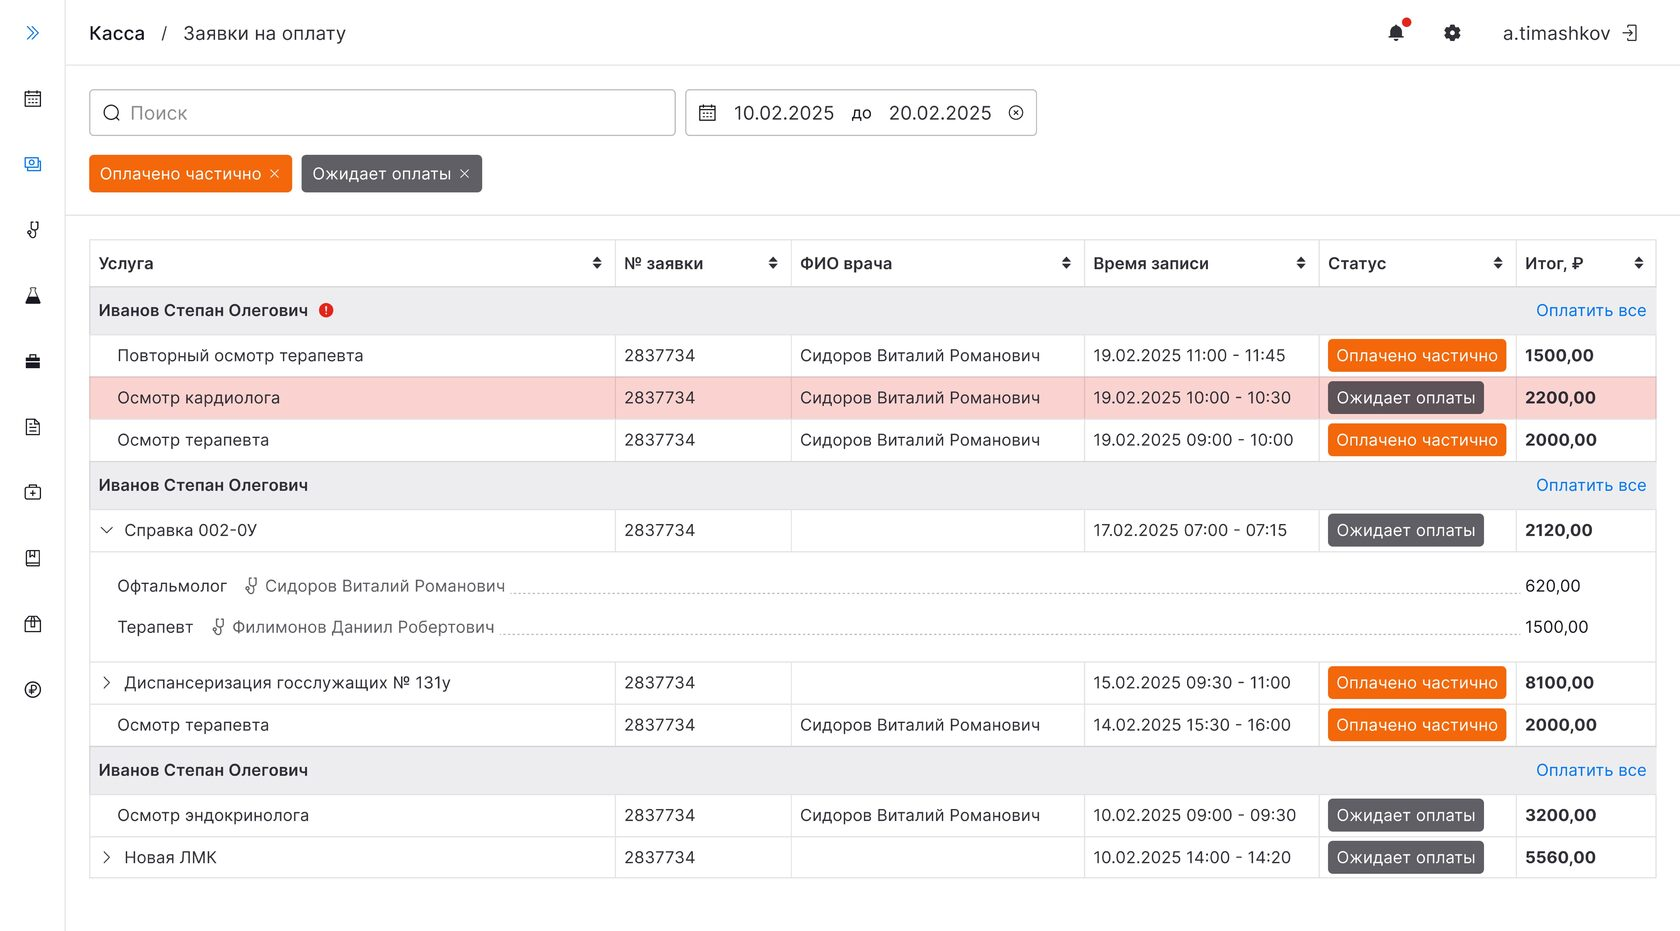
Task: Log out using the exit icon
Action: 1630,33
